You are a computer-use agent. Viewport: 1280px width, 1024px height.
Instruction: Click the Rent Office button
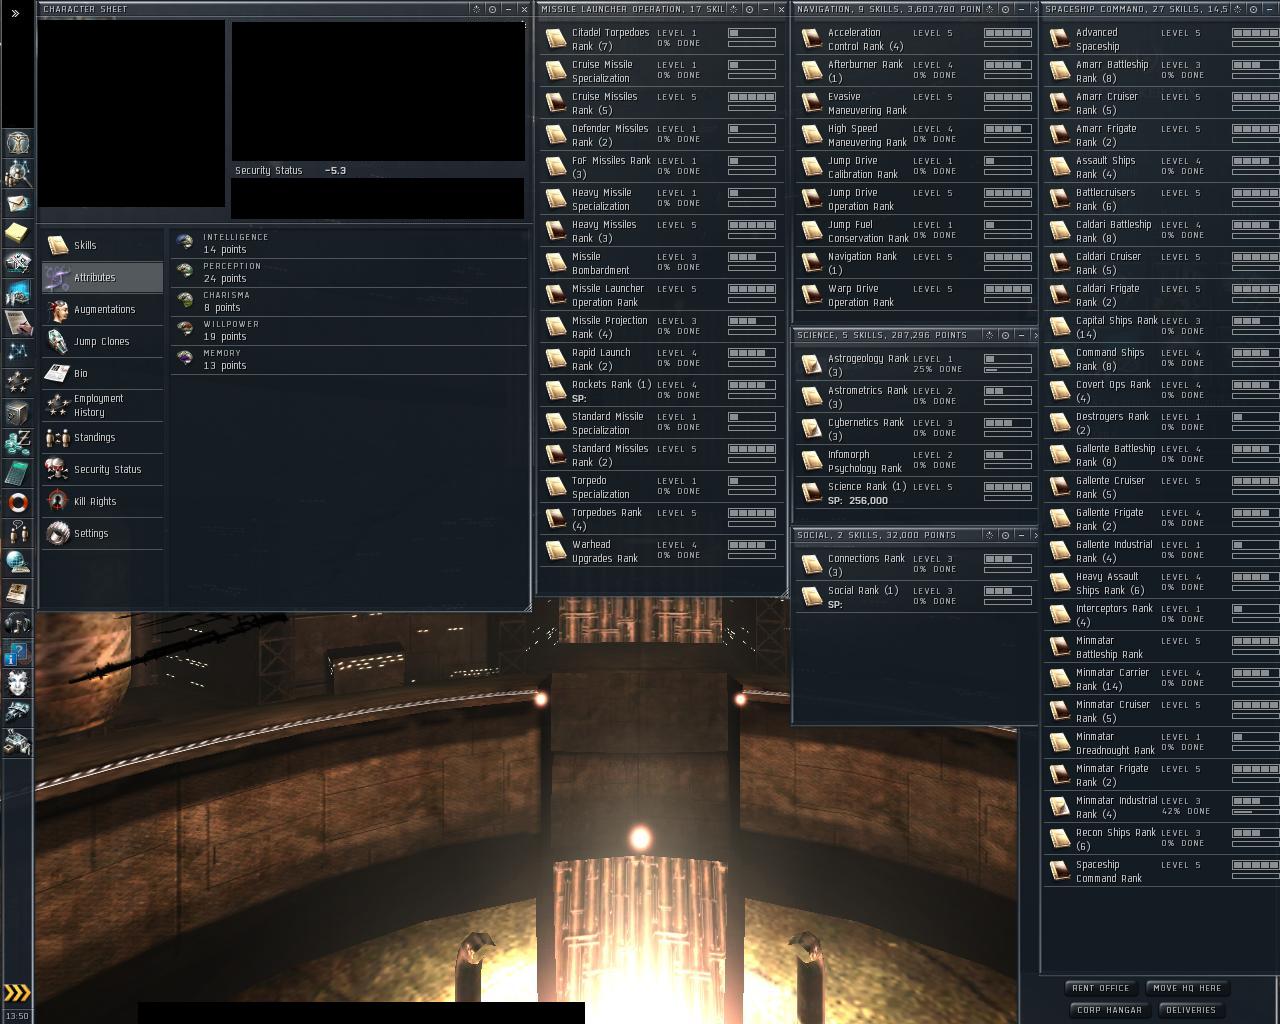tap(1101, 988)
